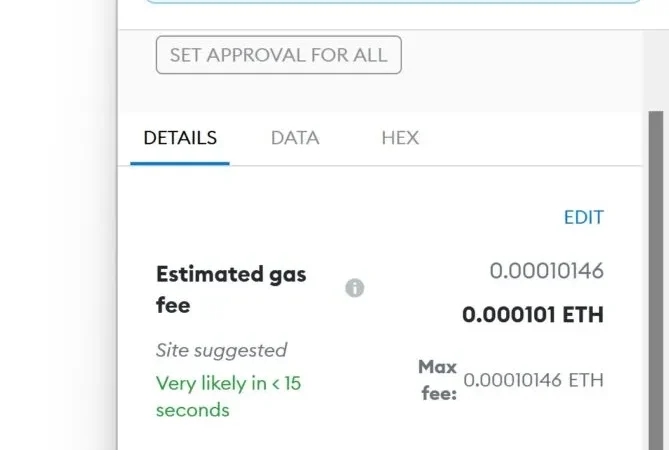Screen dimensions: 669x450
Task: Click the bold 0.000101 ETH value
Action: (533, 315)
